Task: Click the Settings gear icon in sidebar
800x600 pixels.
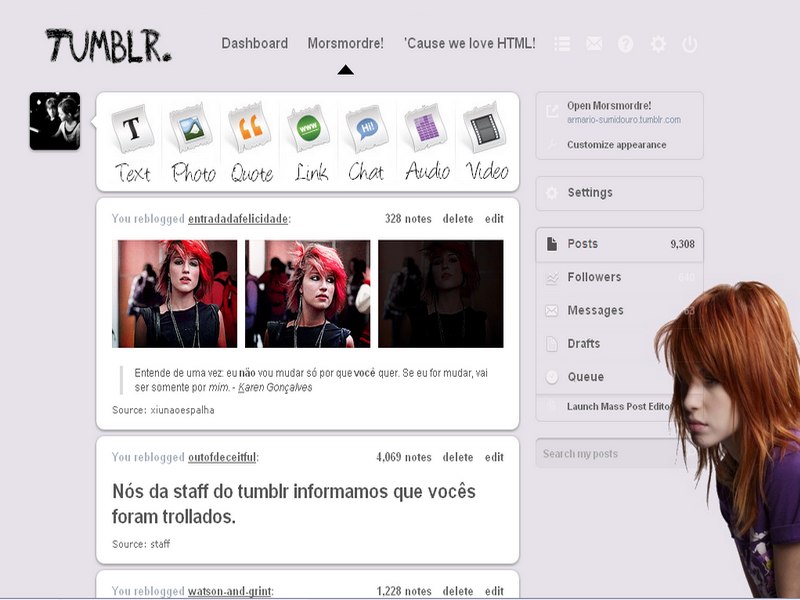Action: point(552,193)
